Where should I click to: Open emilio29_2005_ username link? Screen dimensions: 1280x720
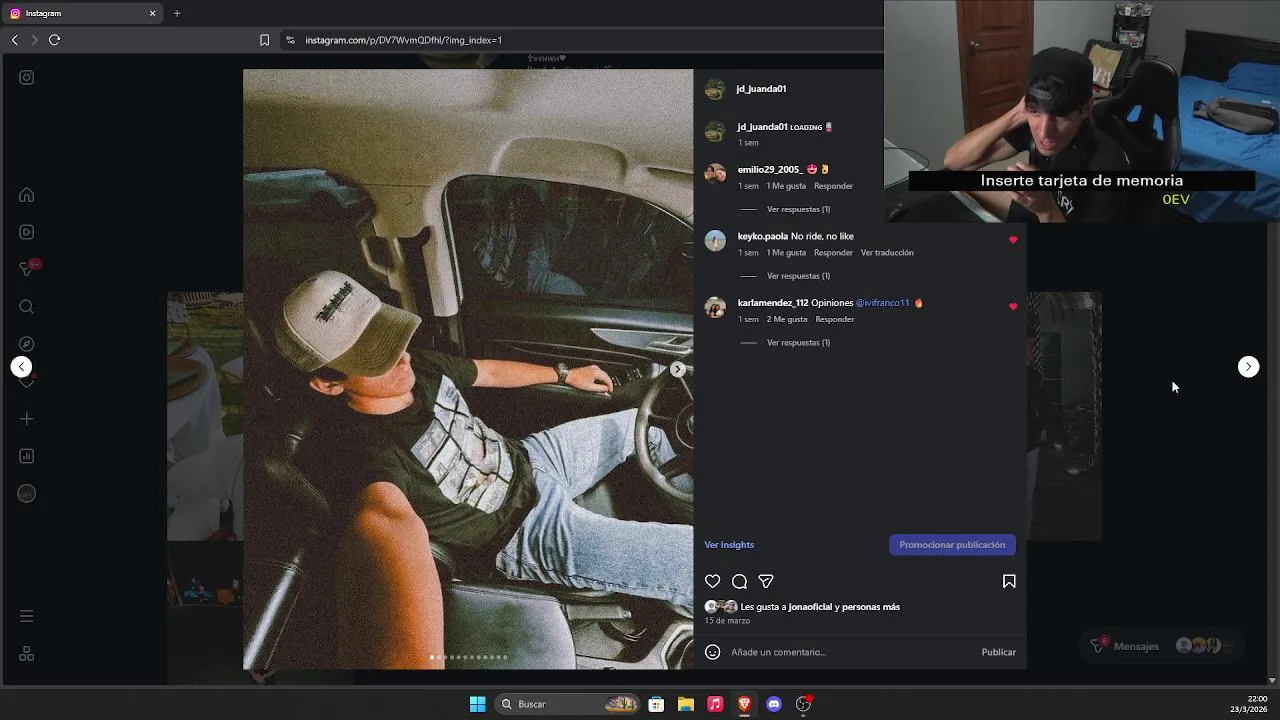tap(769, 170)
